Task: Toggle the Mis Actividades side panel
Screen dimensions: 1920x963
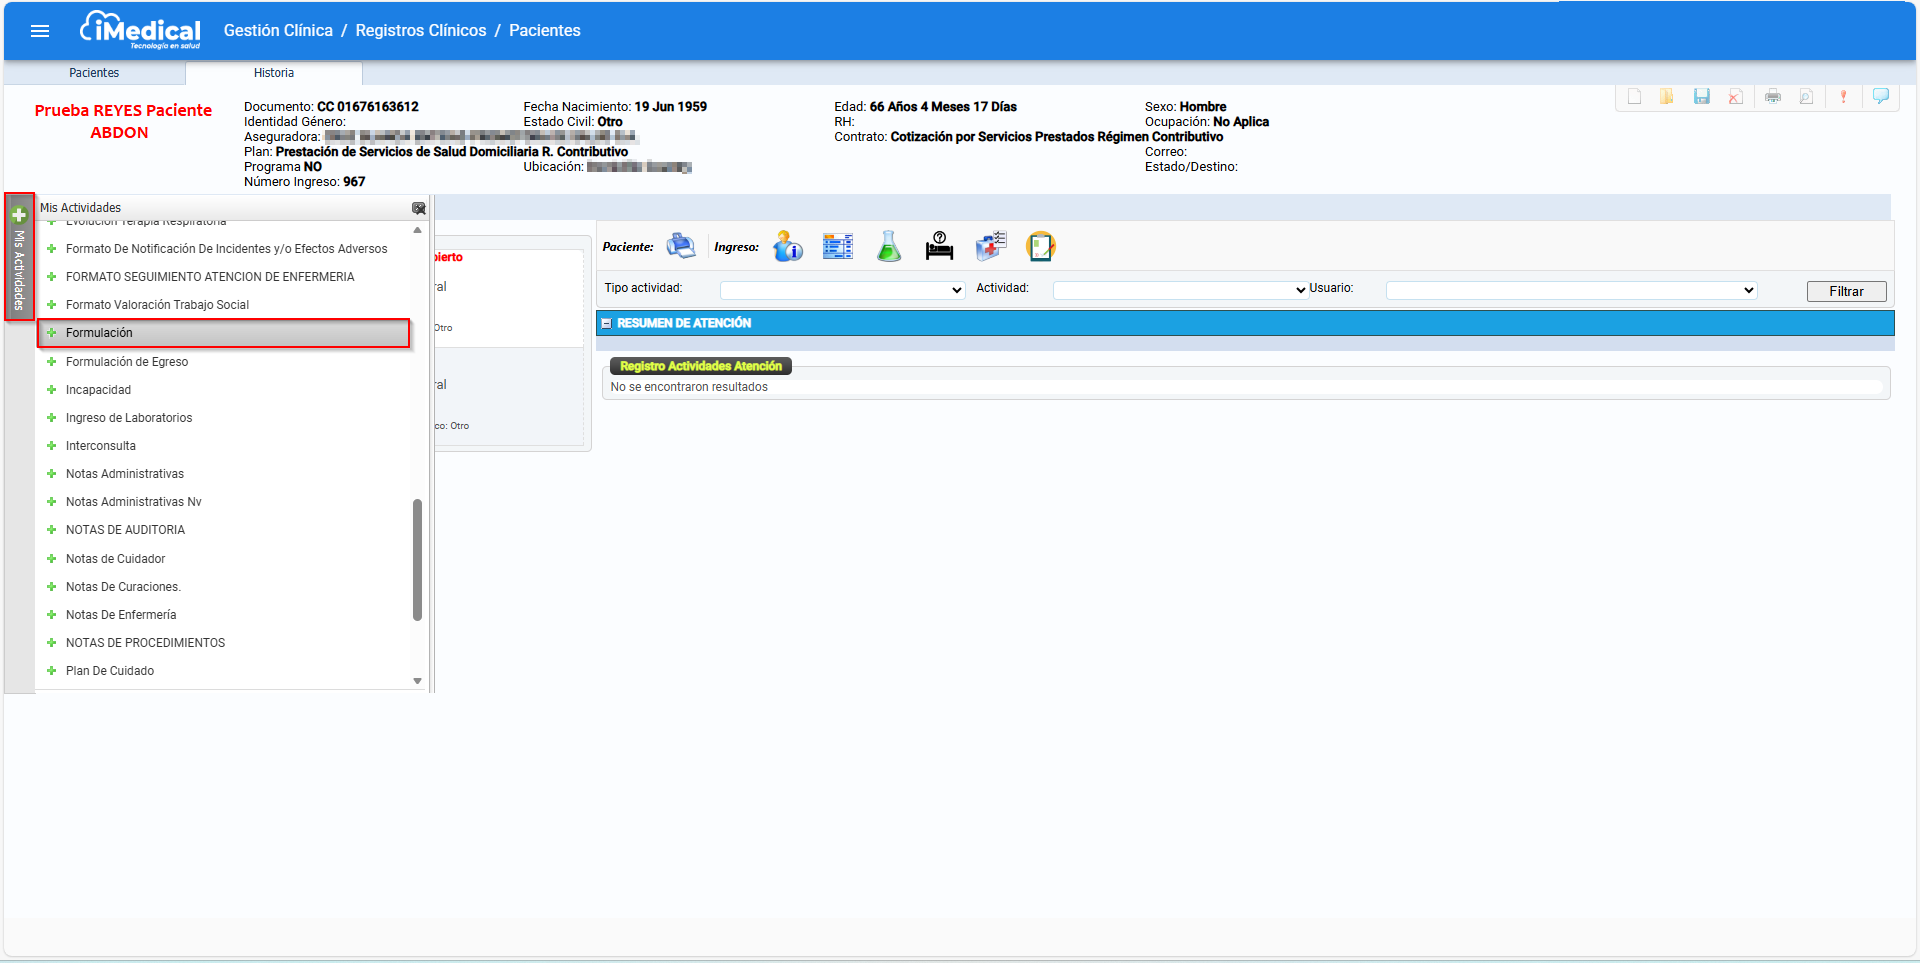Action: (19, 256)
